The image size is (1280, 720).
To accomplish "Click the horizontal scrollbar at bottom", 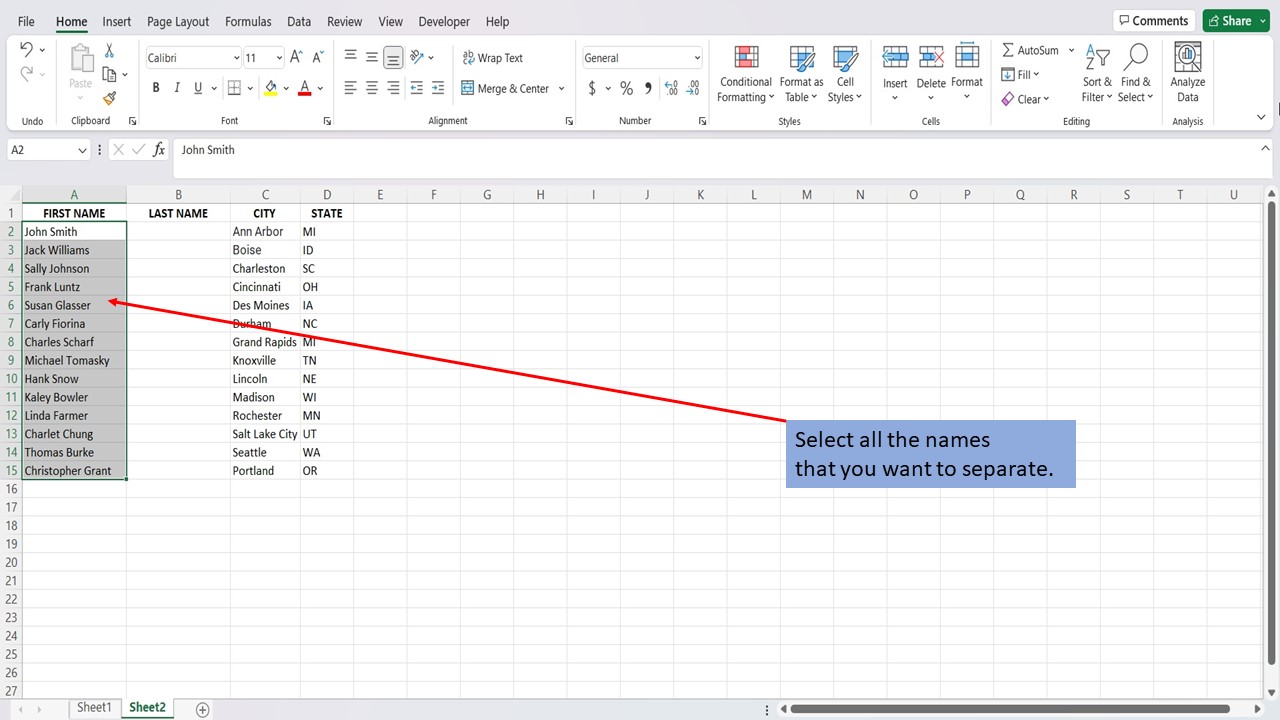I will coord(1009,709).
